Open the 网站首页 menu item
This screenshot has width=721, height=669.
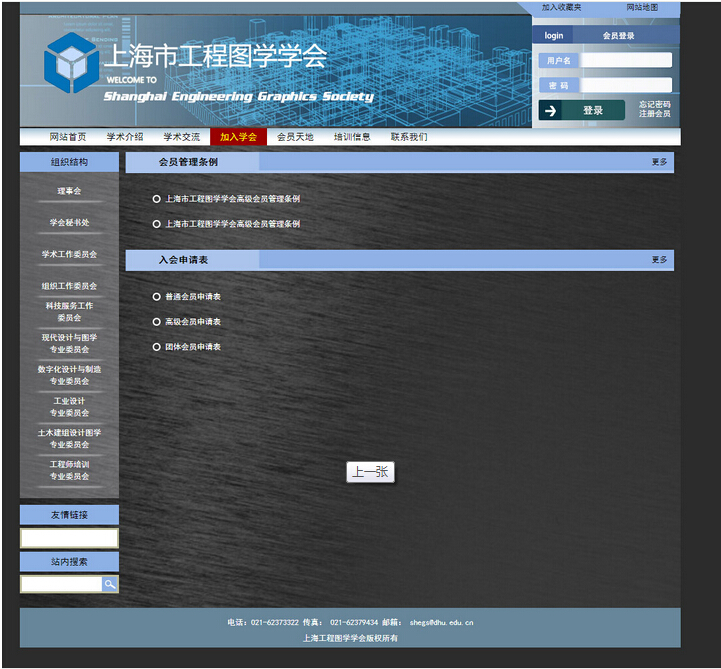click(68, 137)
